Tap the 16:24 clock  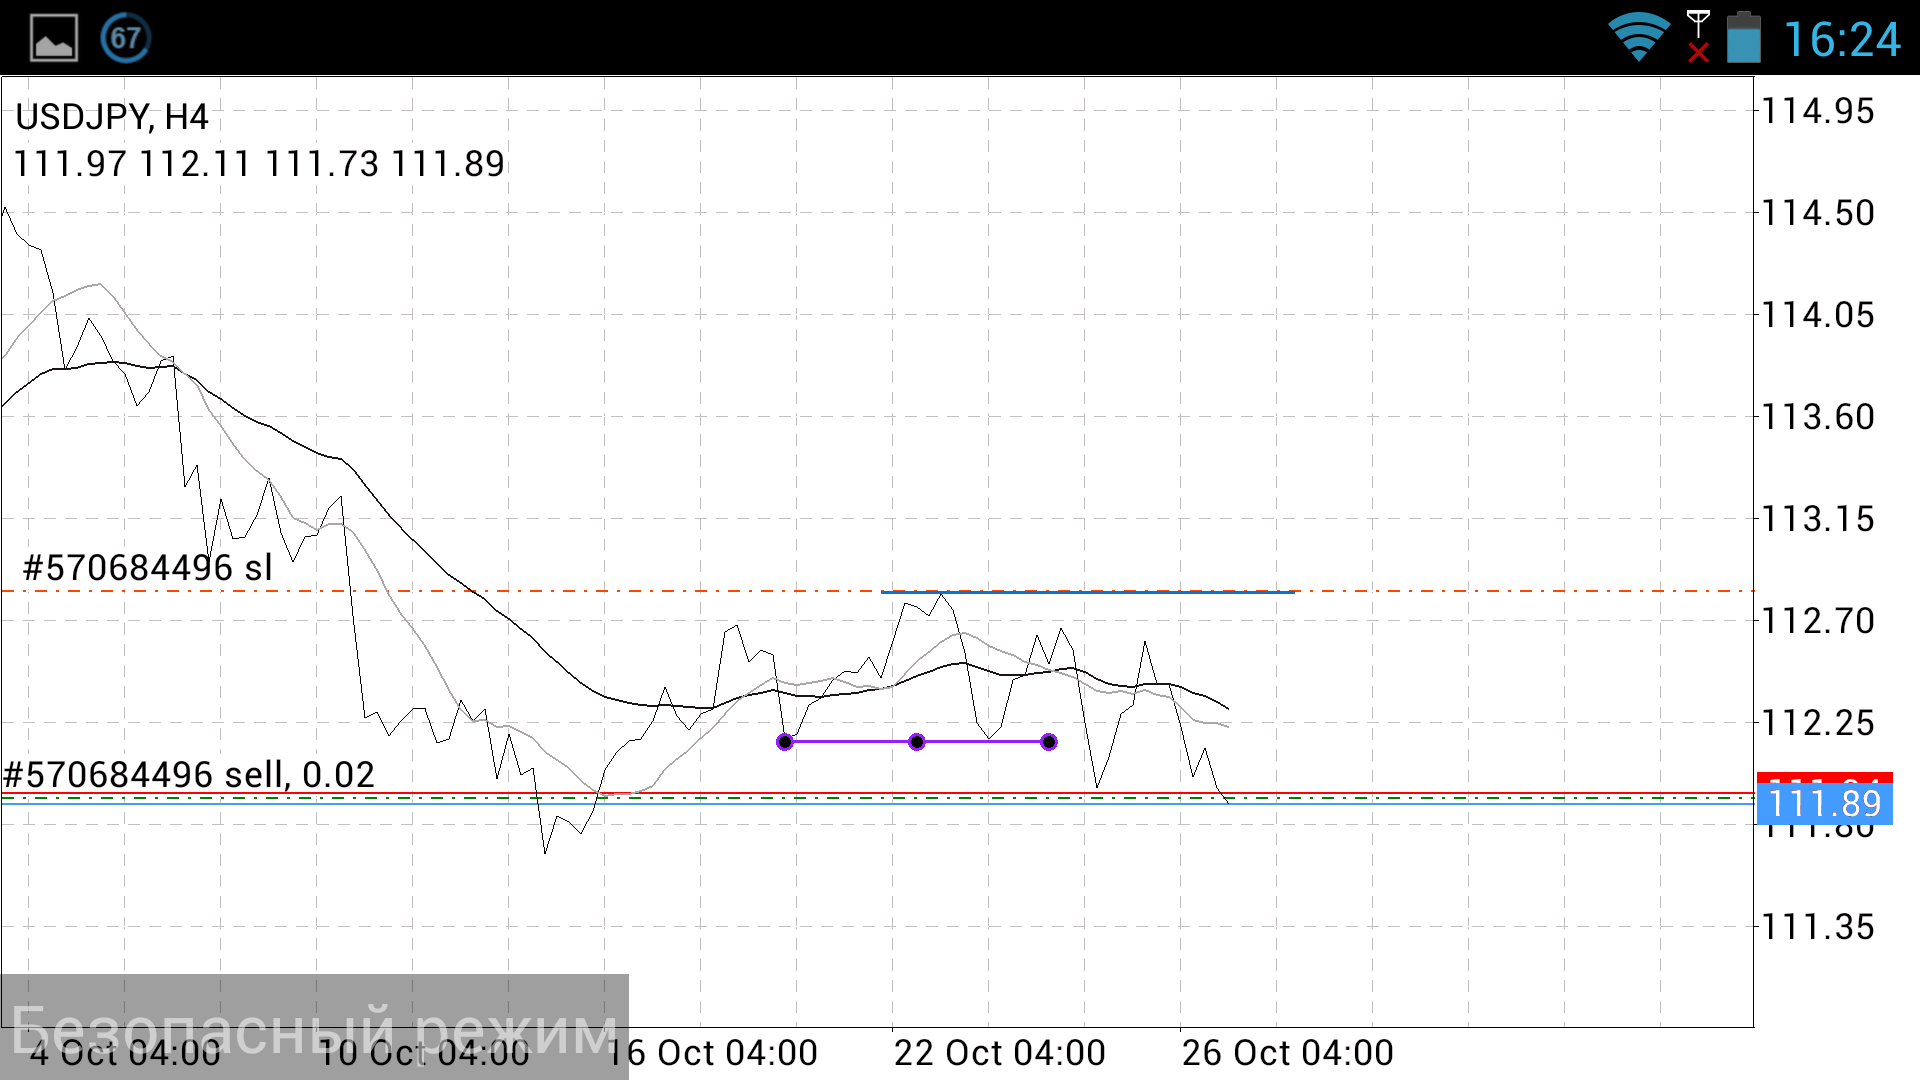(x=1842, y=40)
